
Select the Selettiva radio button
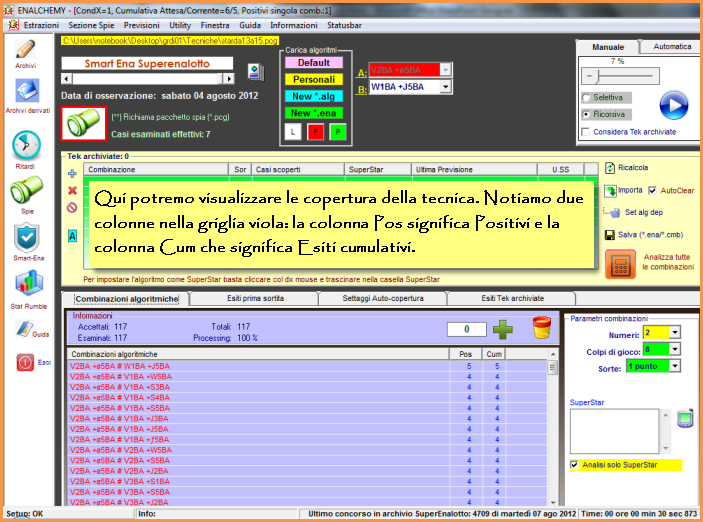coord(586,97)
